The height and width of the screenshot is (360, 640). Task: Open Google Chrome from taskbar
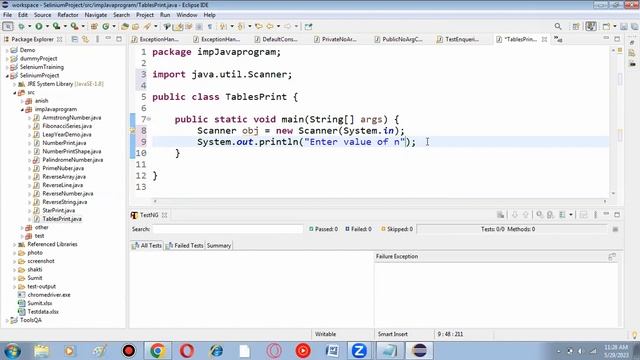click(158, 351)
